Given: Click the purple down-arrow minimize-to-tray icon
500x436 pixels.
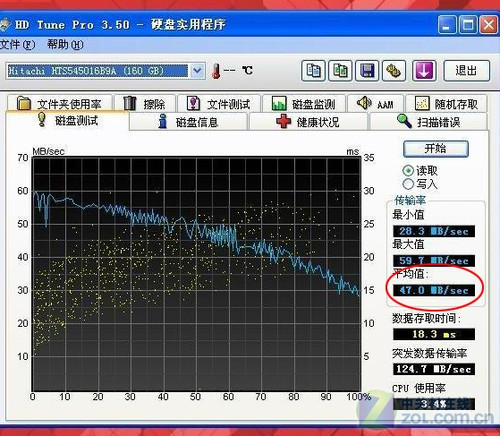Looking at the screenshot, I should coord(424,71).
